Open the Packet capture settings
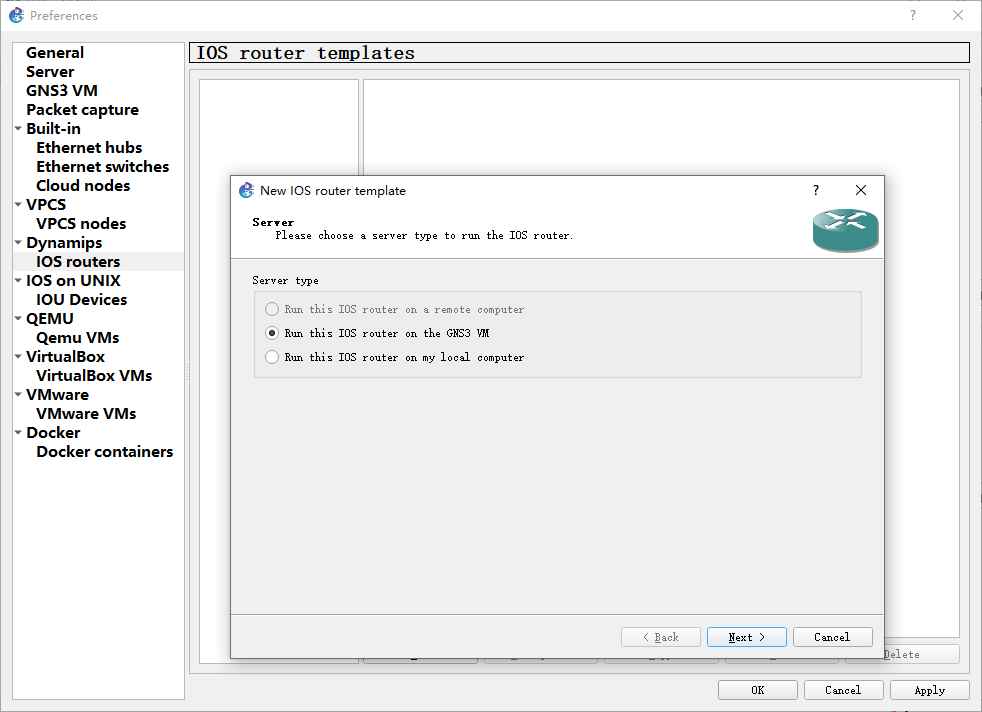Screen dimensions: 982x712 (x=83, y=110)
